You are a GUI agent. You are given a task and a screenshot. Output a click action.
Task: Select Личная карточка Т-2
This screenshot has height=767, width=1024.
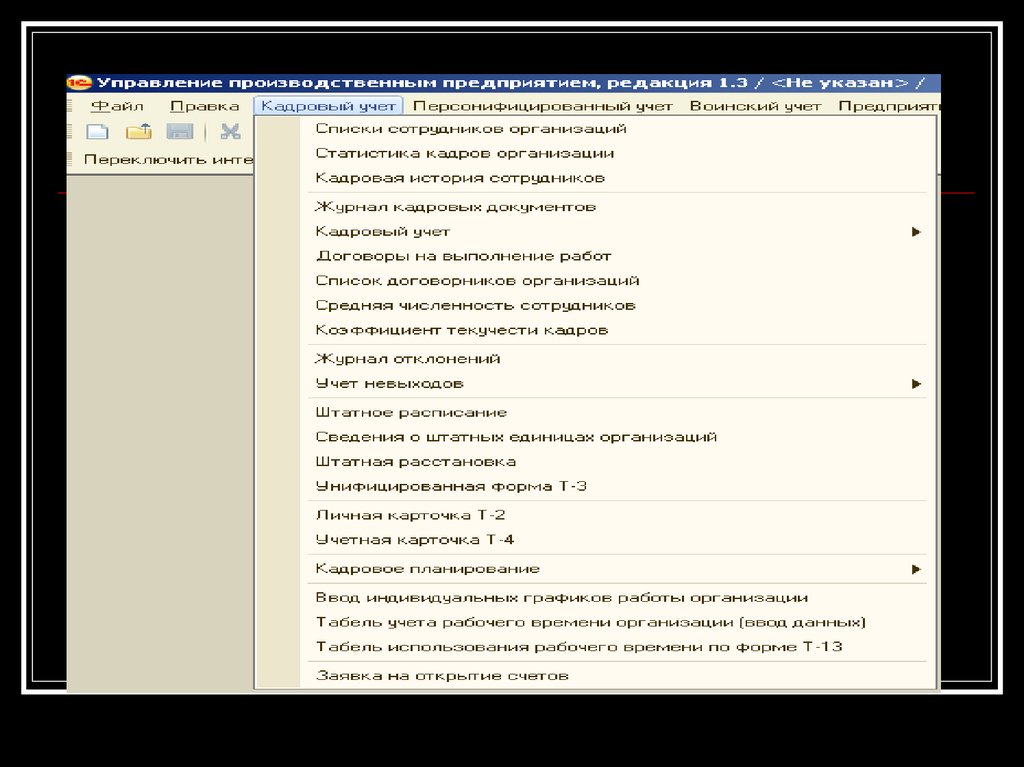click(x=410, y=515)
